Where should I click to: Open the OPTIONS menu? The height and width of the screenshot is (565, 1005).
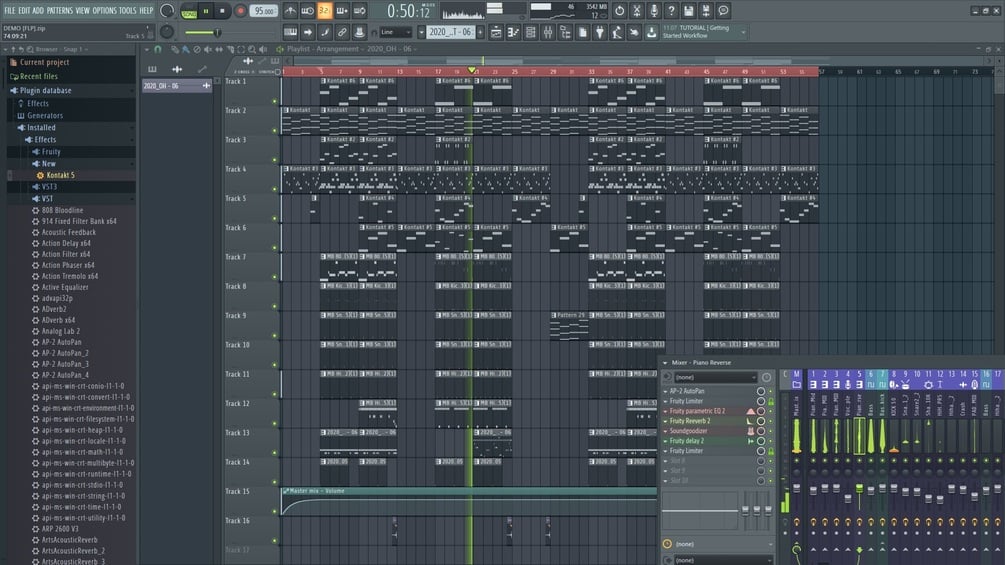tap(104, 11)
